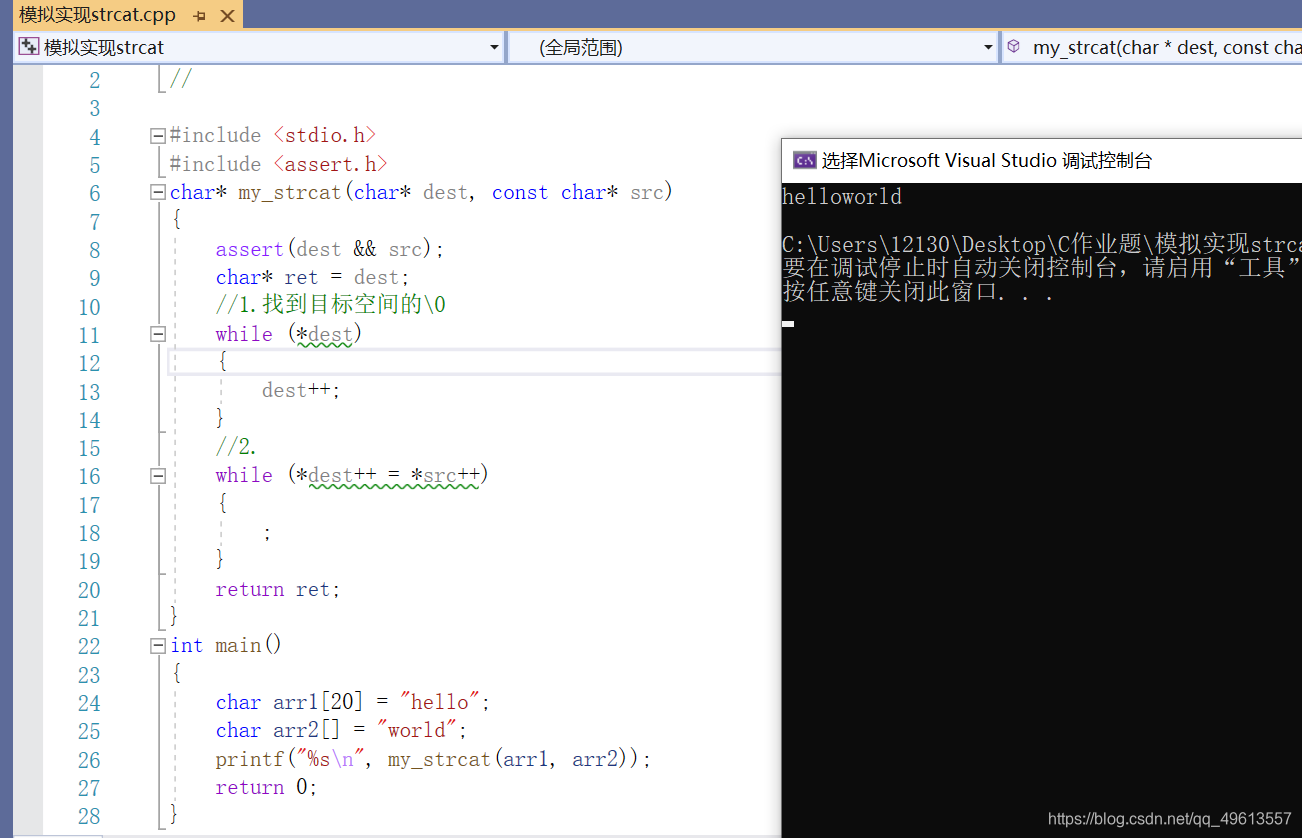
Task: Open the (全局范围) scope dropdown
Action: 755,47
